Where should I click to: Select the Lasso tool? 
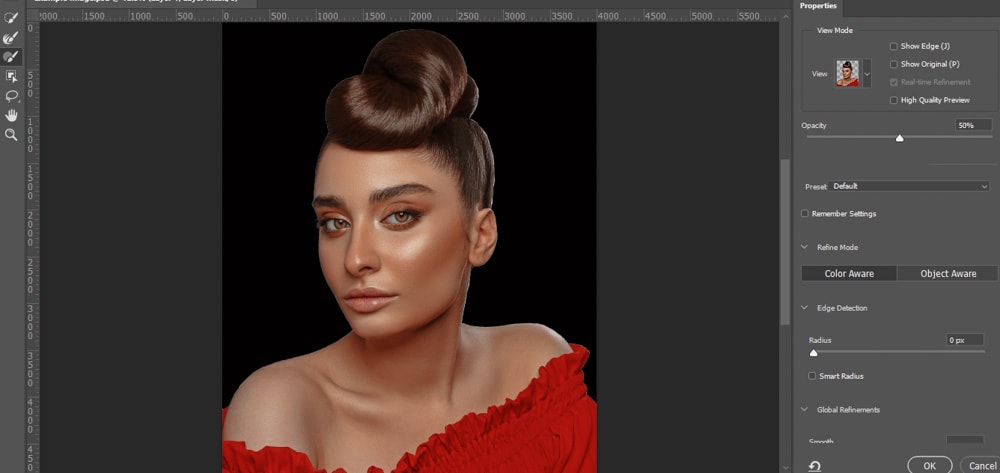(x=11, y=96)
